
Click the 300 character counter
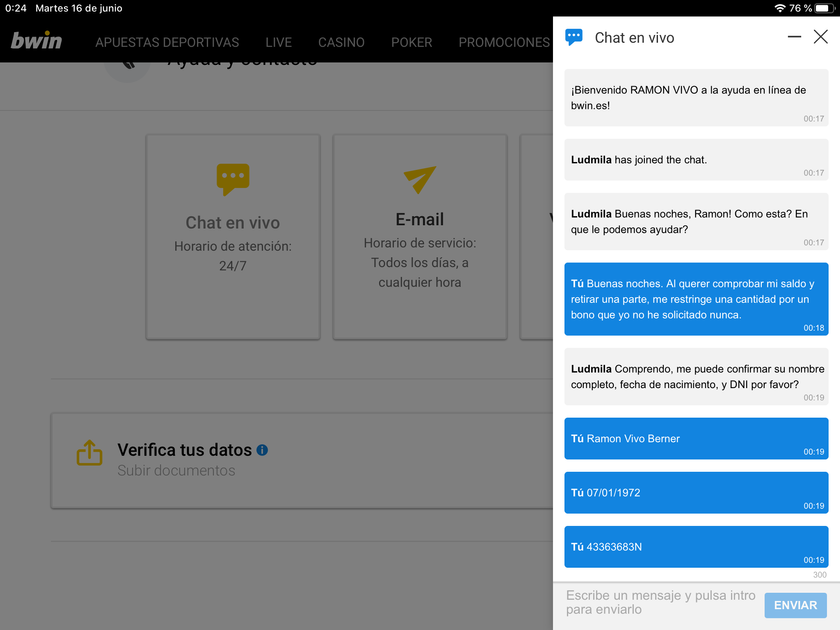tap(820, 575)
